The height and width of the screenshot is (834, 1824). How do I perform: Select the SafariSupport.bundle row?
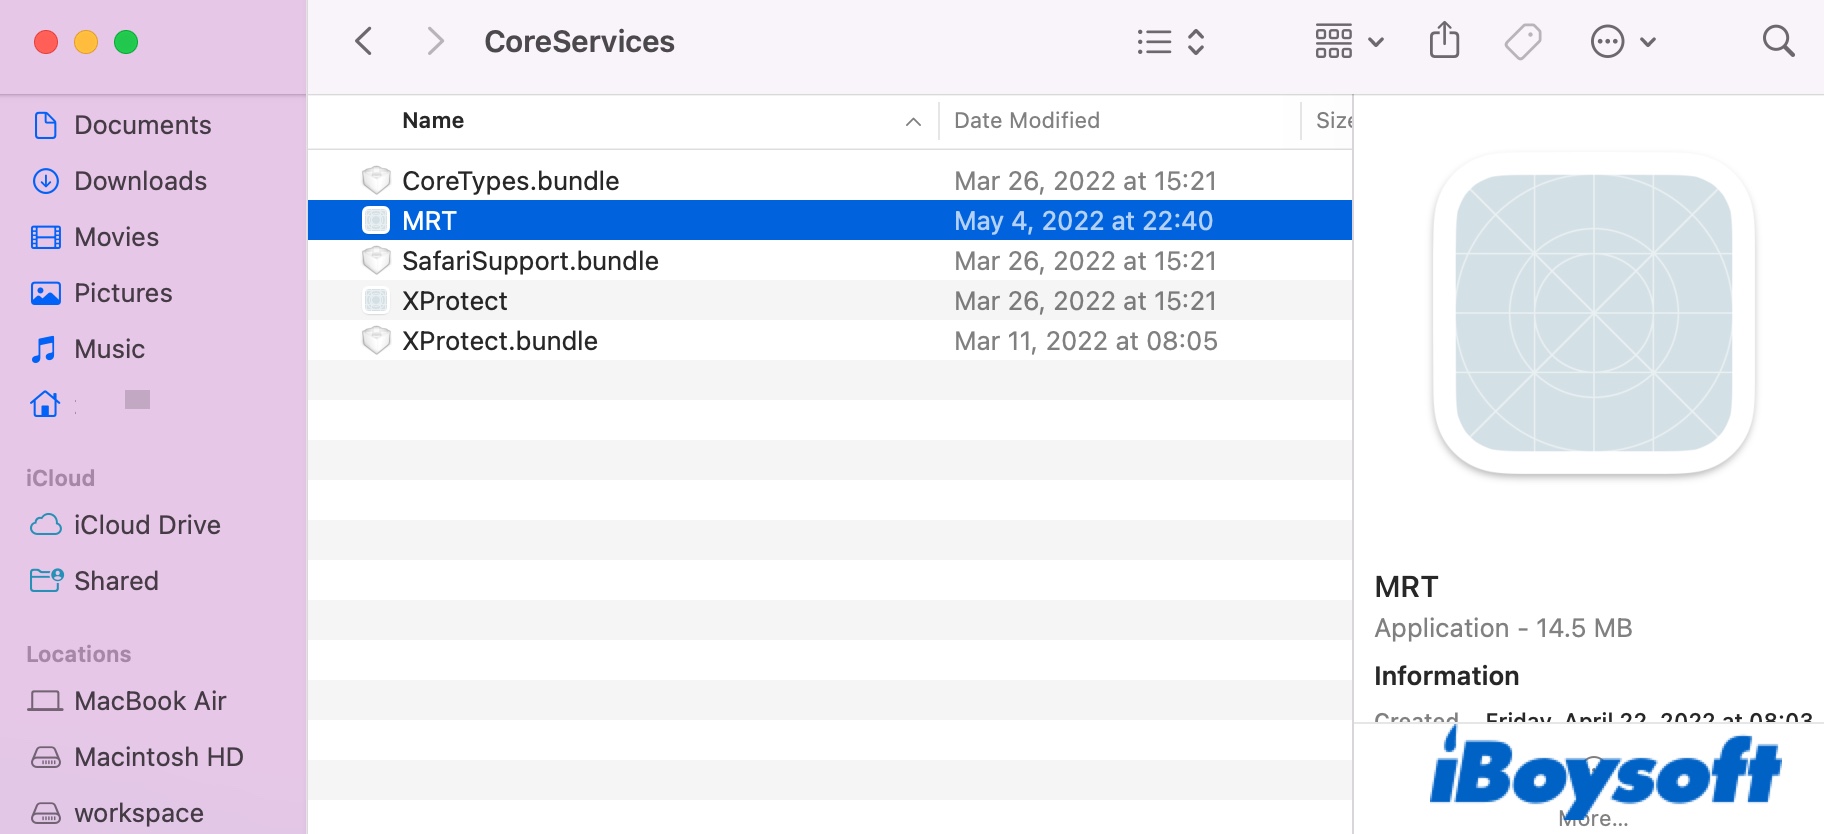[x=530, y=261]
